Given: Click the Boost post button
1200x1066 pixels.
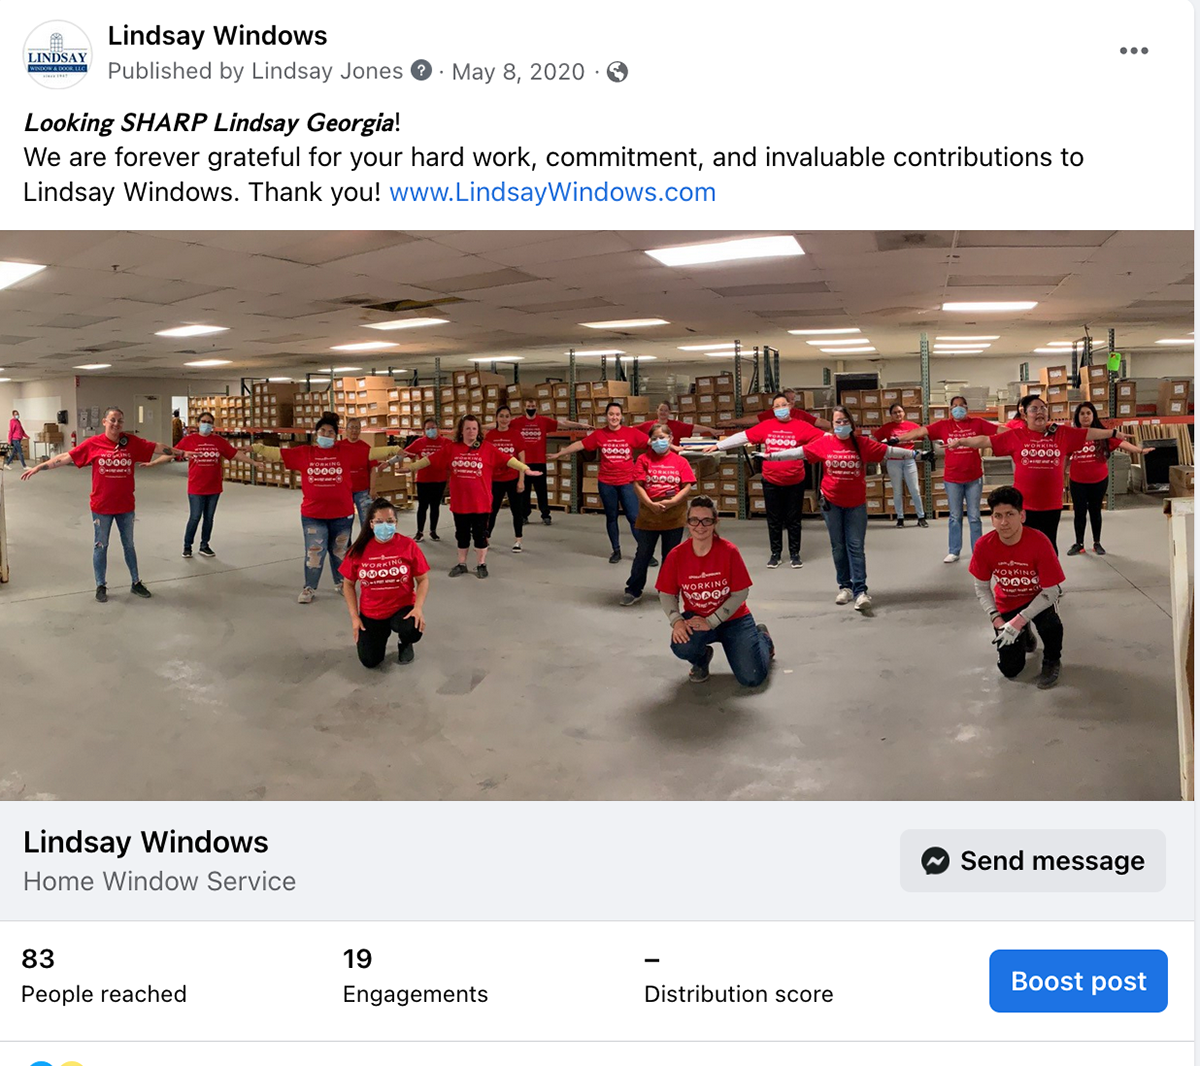Looking at the screenshot, I should pyautogui.click(x=1078, y=981).
